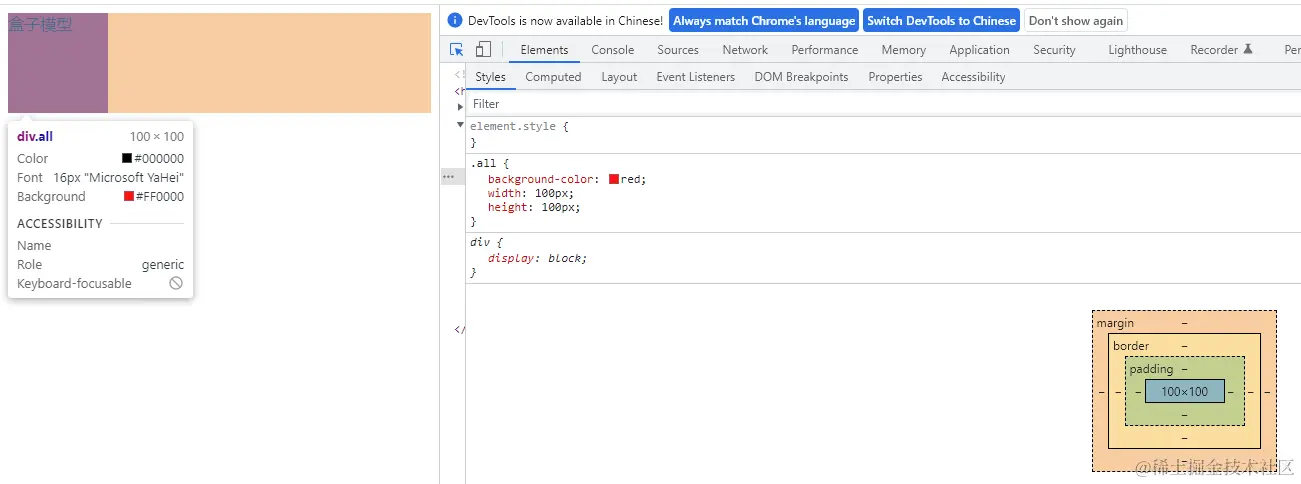Screen dimensions: 1301x484
Task: Click the div user-agent selector text
Action: tap(479, 242)
